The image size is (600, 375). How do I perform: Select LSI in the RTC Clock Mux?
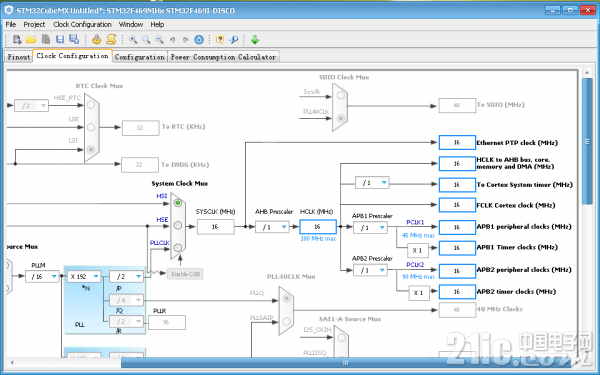coord(91,149)
